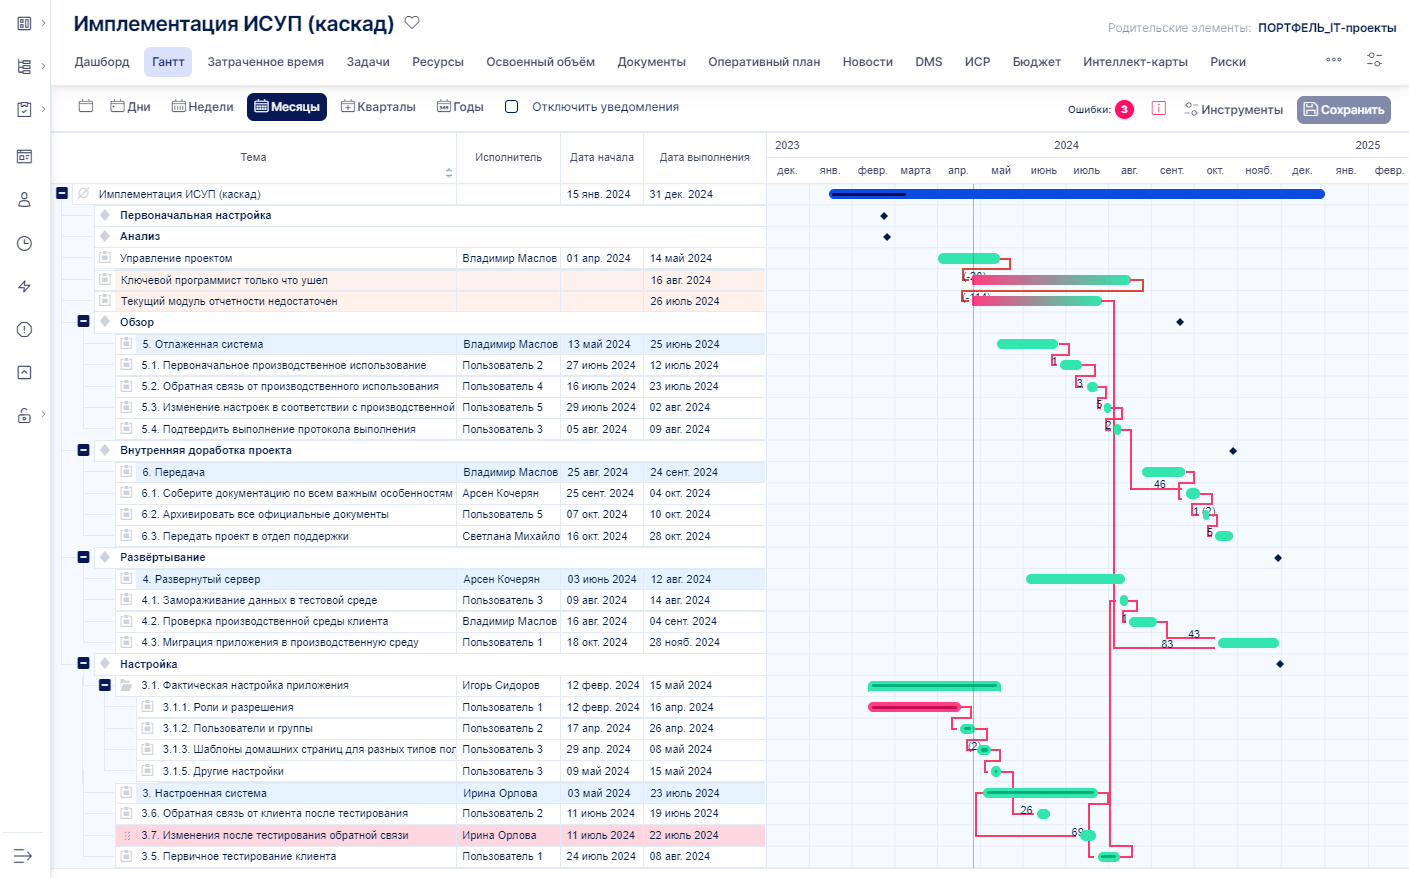Switch timeline scale to Годы
Screen dimensions: 1409x878
click(460, 107)
